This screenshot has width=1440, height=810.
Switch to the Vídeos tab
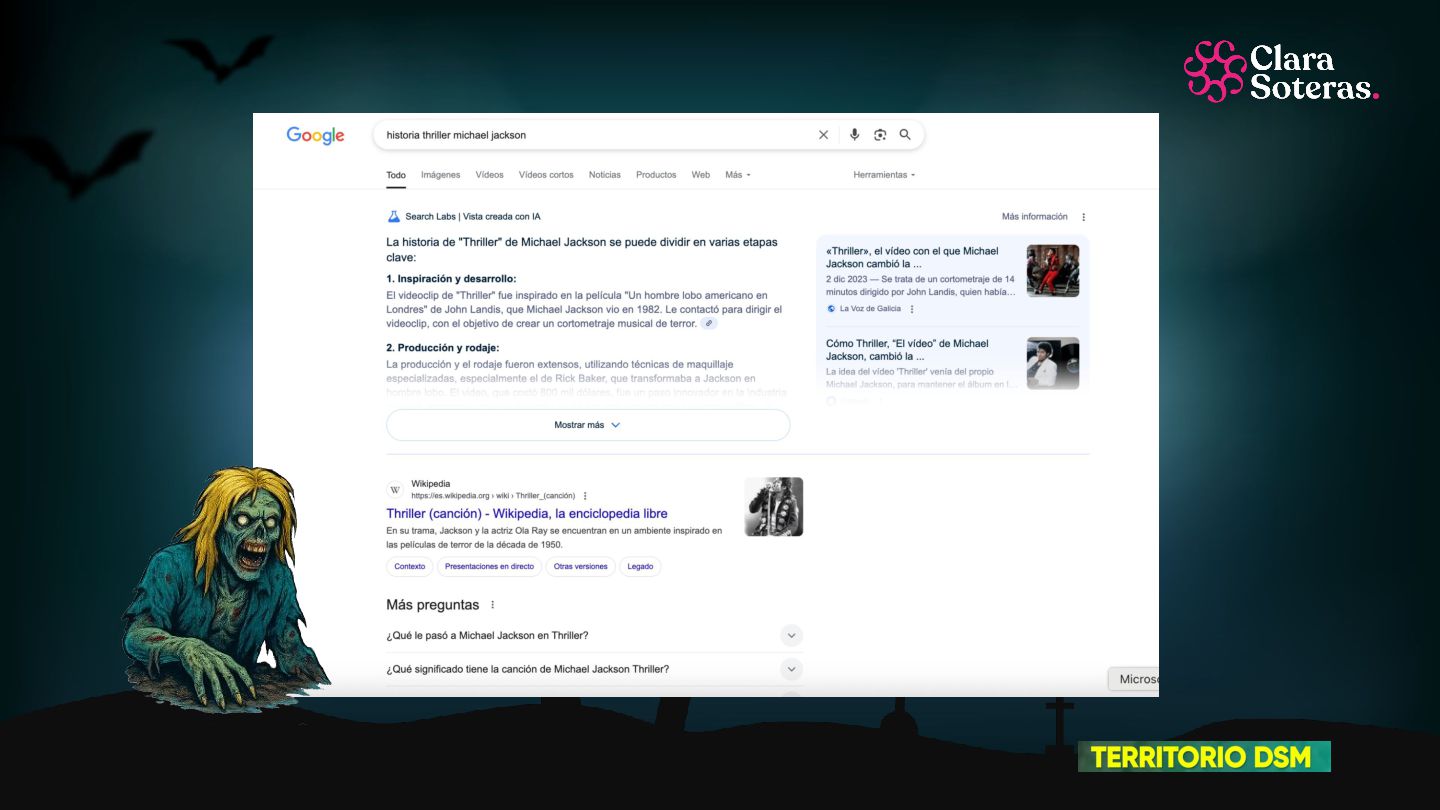[x=489, y=175]
